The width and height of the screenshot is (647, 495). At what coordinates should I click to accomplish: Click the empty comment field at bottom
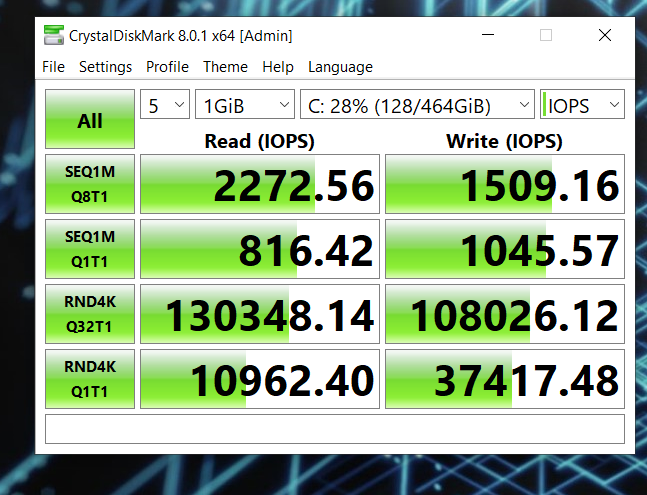335,429
